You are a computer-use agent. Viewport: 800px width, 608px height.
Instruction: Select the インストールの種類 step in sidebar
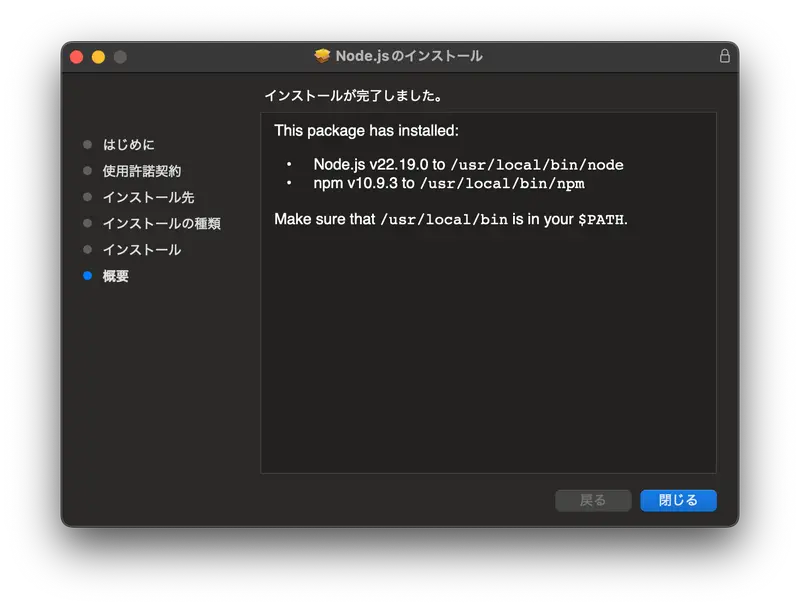pyautogui.click(x=162, y=223)
